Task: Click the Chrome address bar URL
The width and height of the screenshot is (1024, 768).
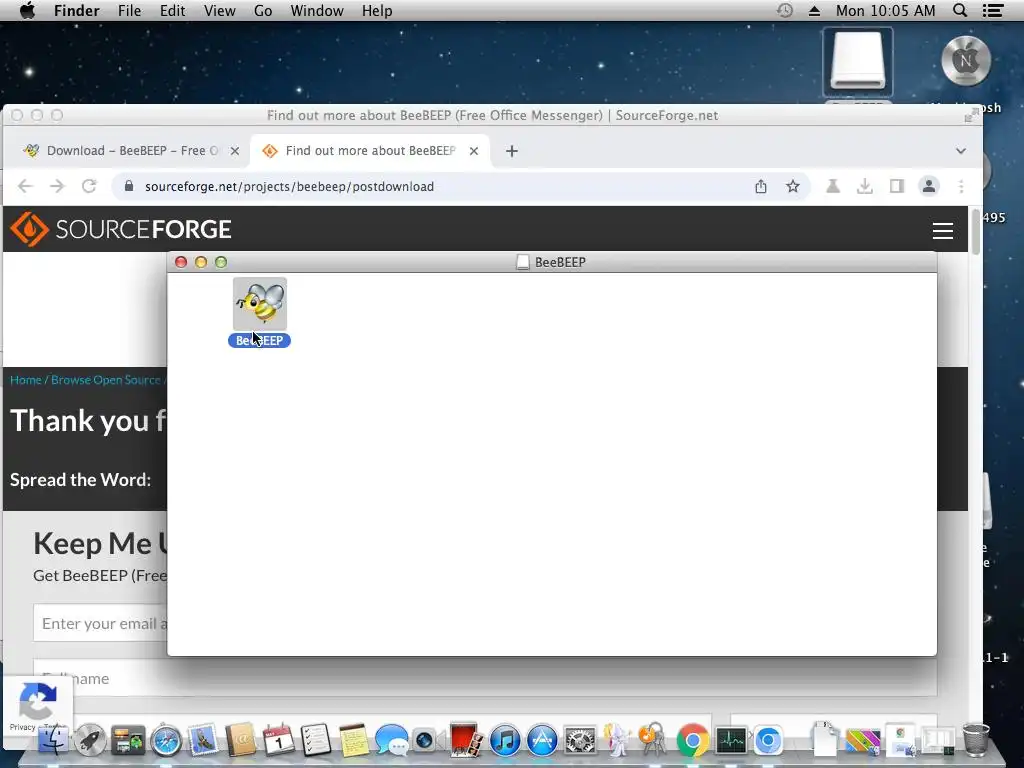Action: (x=289, y=187)
